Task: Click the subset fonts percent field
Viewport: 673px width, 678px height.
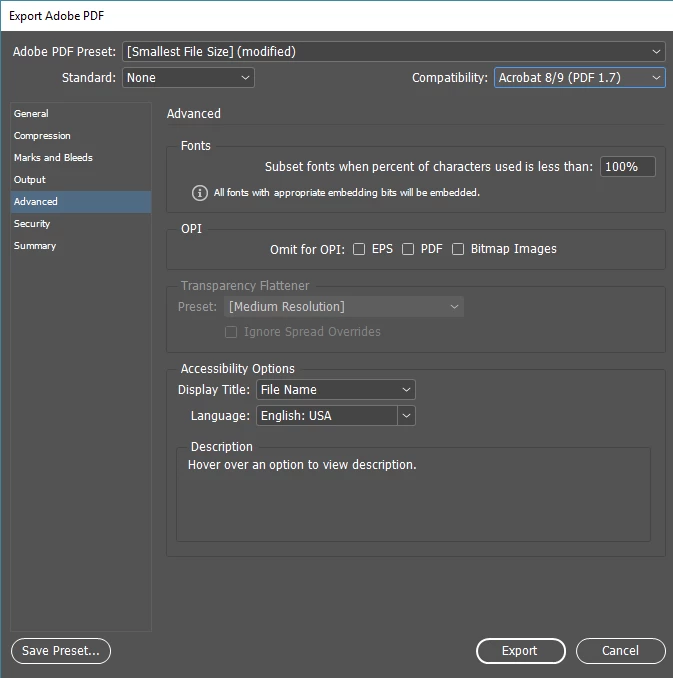Action: (628, 166)
